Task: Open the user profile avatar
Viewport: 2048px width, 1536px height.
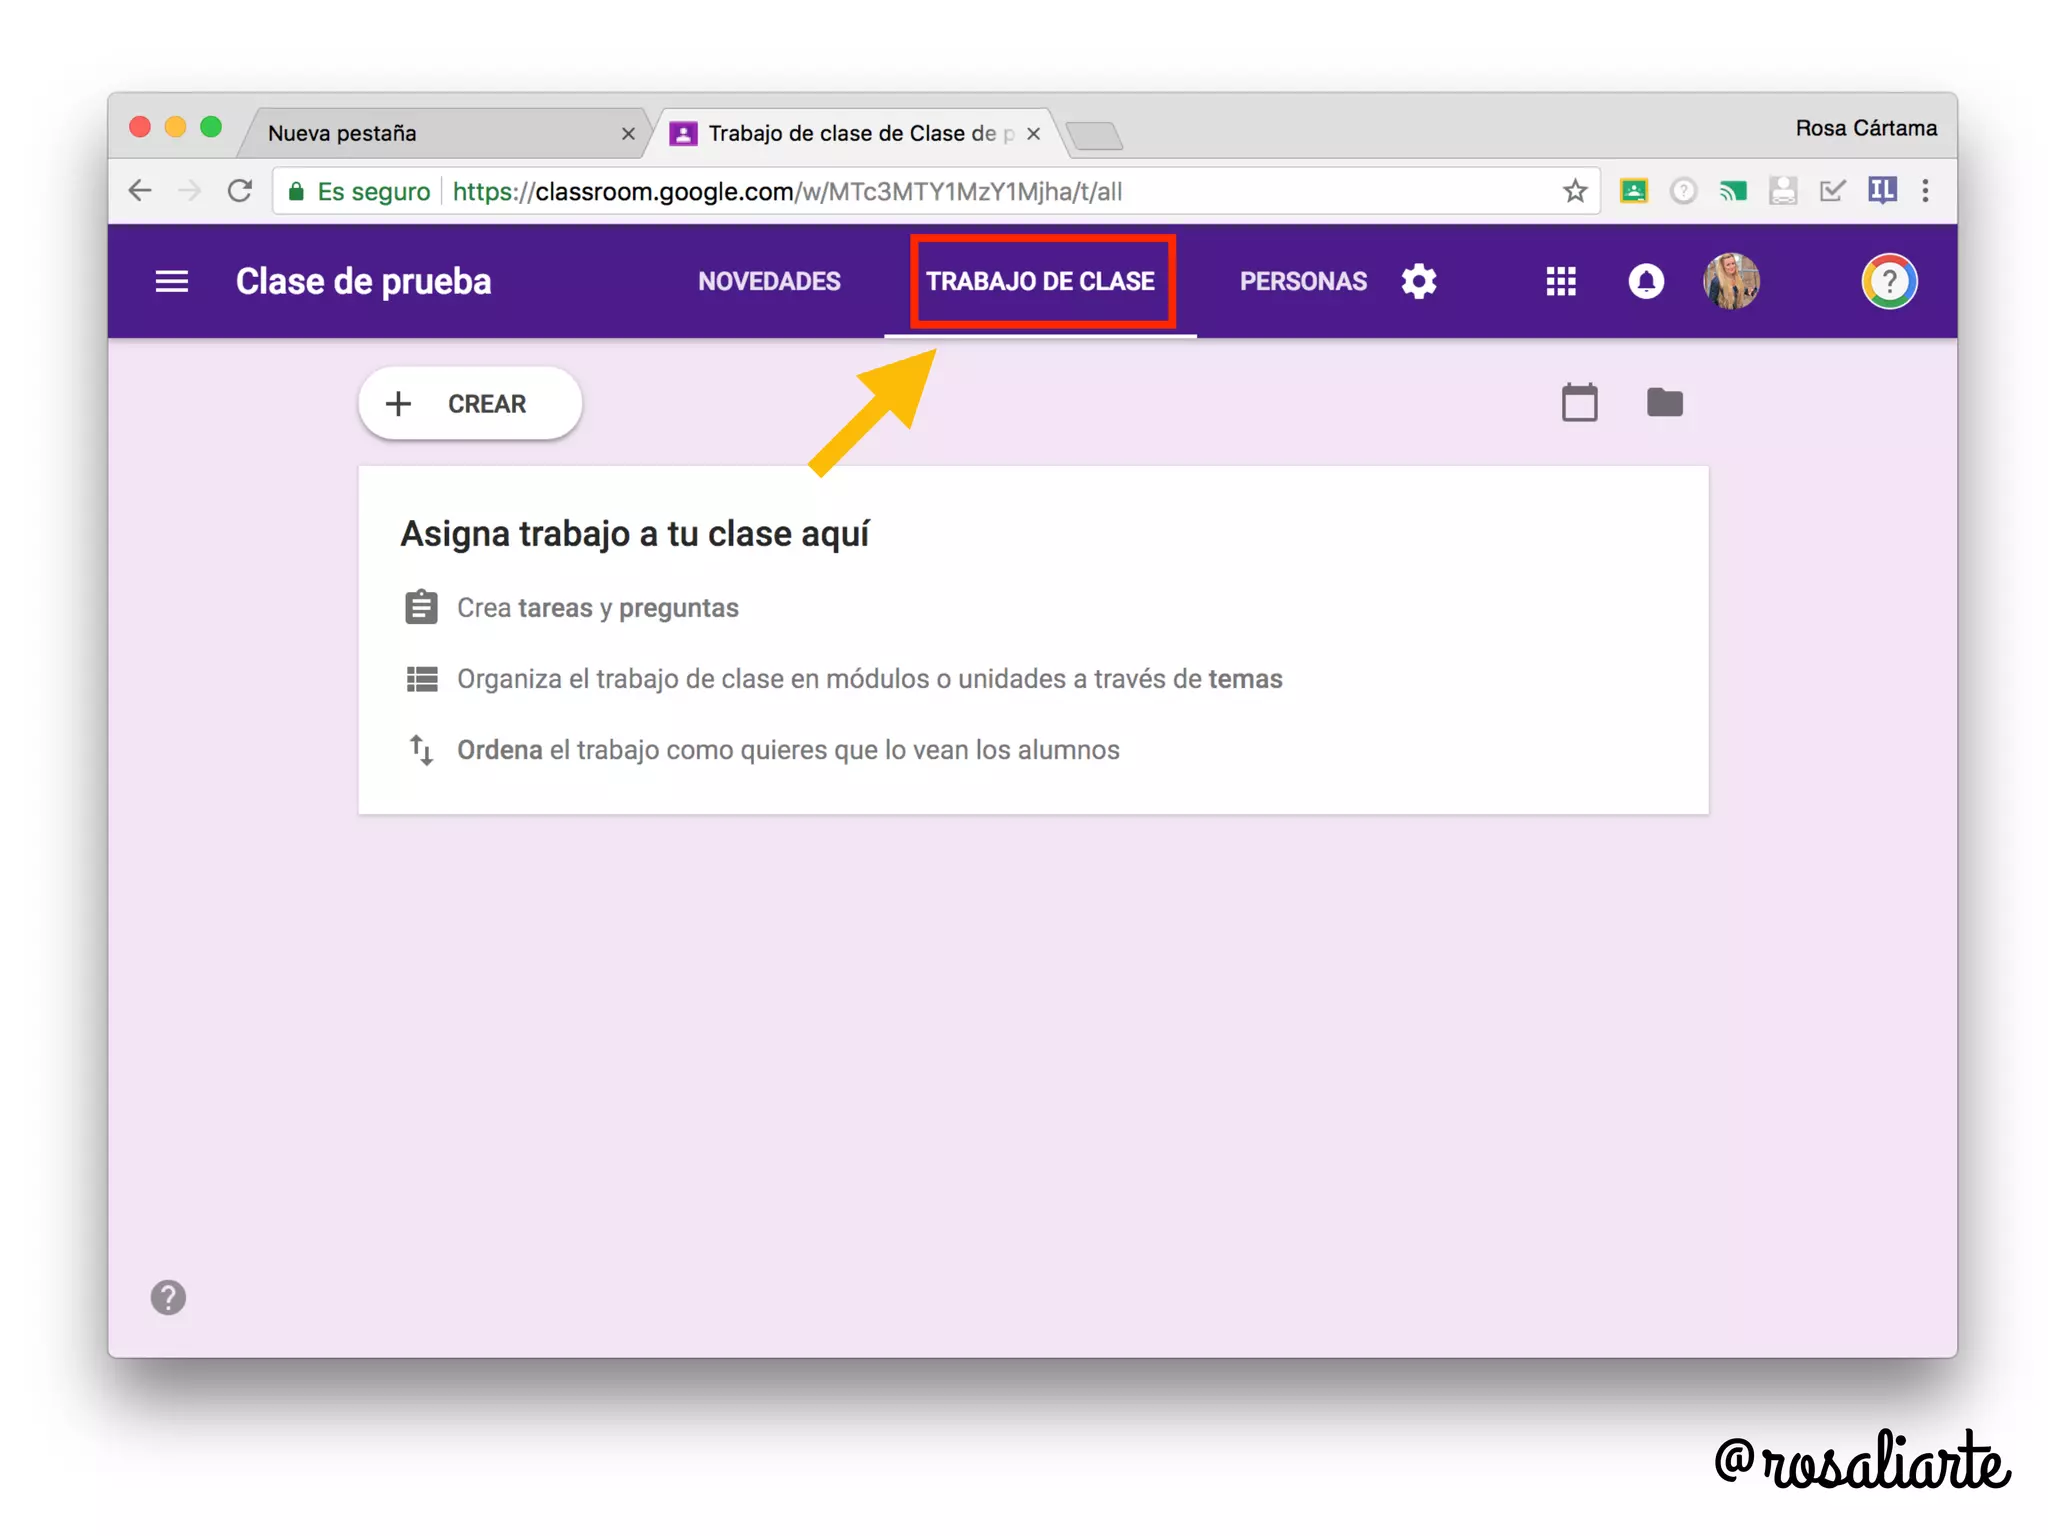Action: 1731,281
